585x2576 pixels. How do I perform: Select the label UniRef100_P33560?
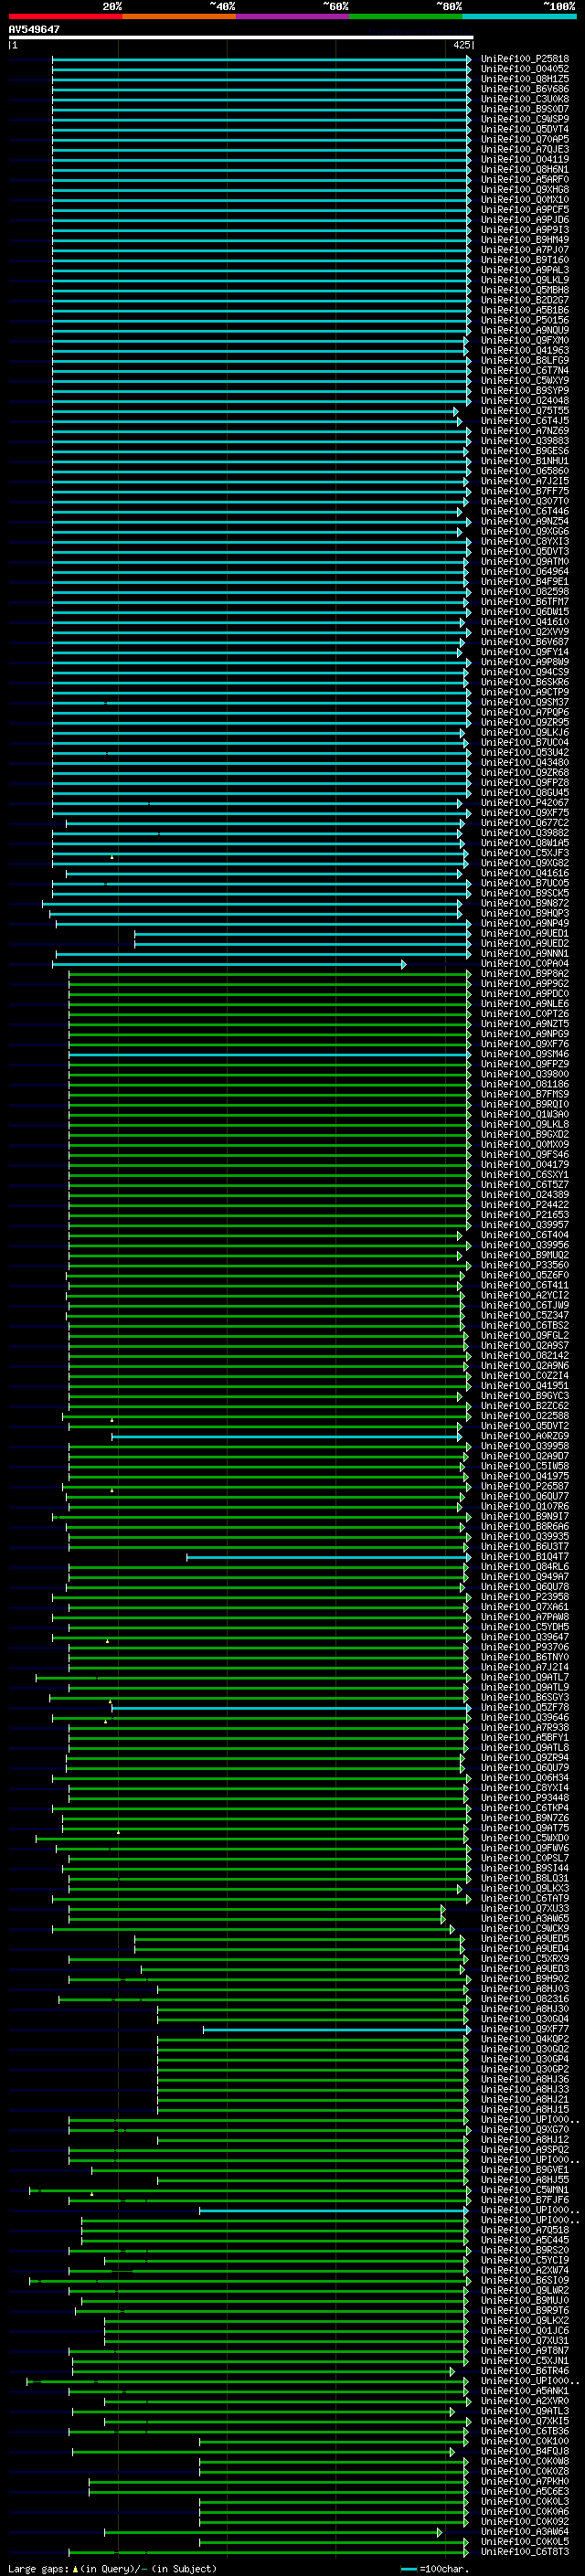525,1265
